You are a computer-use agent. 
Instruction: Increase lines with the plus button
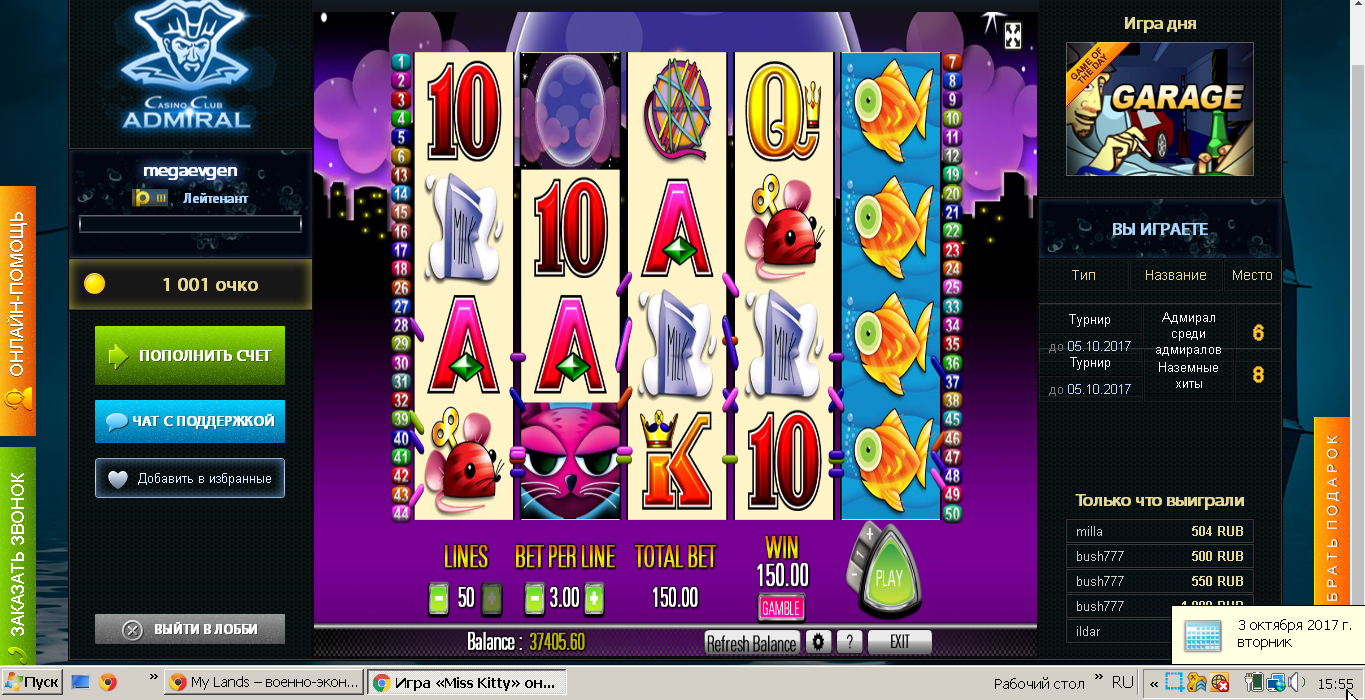click(492, 599)
